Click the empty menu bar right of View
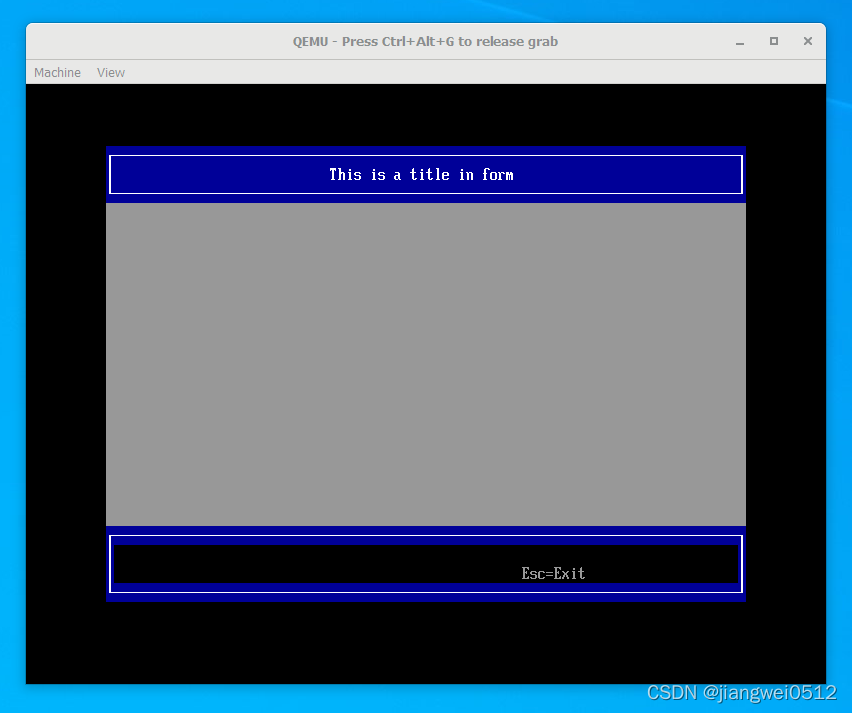Screen dimensions: 852x713 [450, 72]
